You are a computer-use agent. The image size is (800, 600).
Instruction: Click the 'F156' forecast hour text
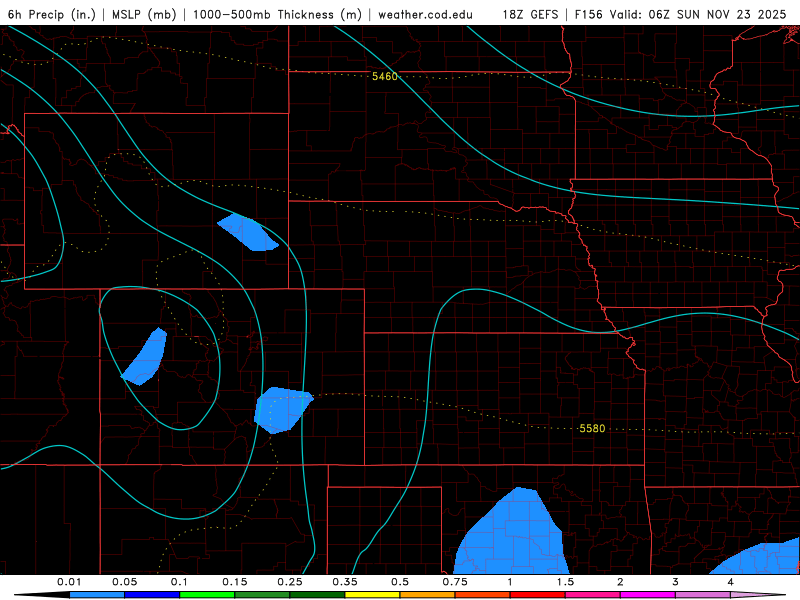click(589, 14)
